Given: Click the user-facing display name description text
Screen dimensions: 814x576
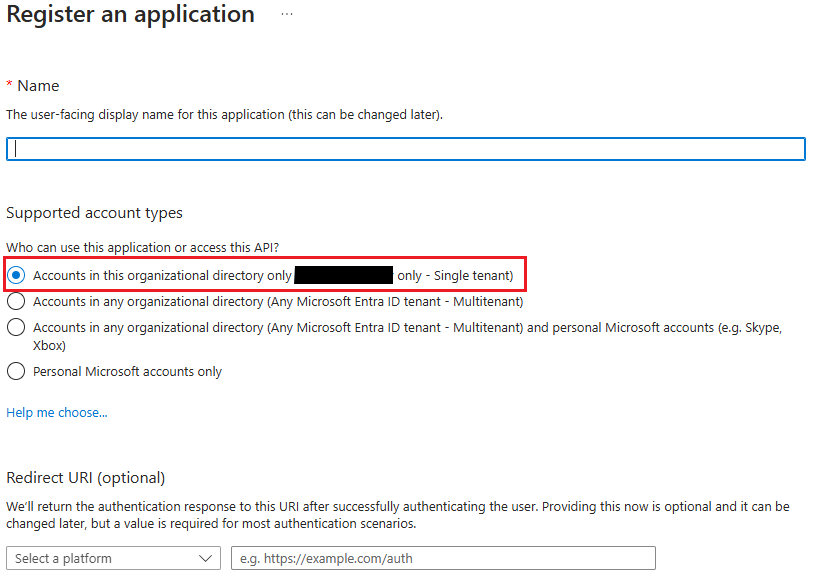Looking at the screenshot, I should pyautogui.click(x=224, y=115).
